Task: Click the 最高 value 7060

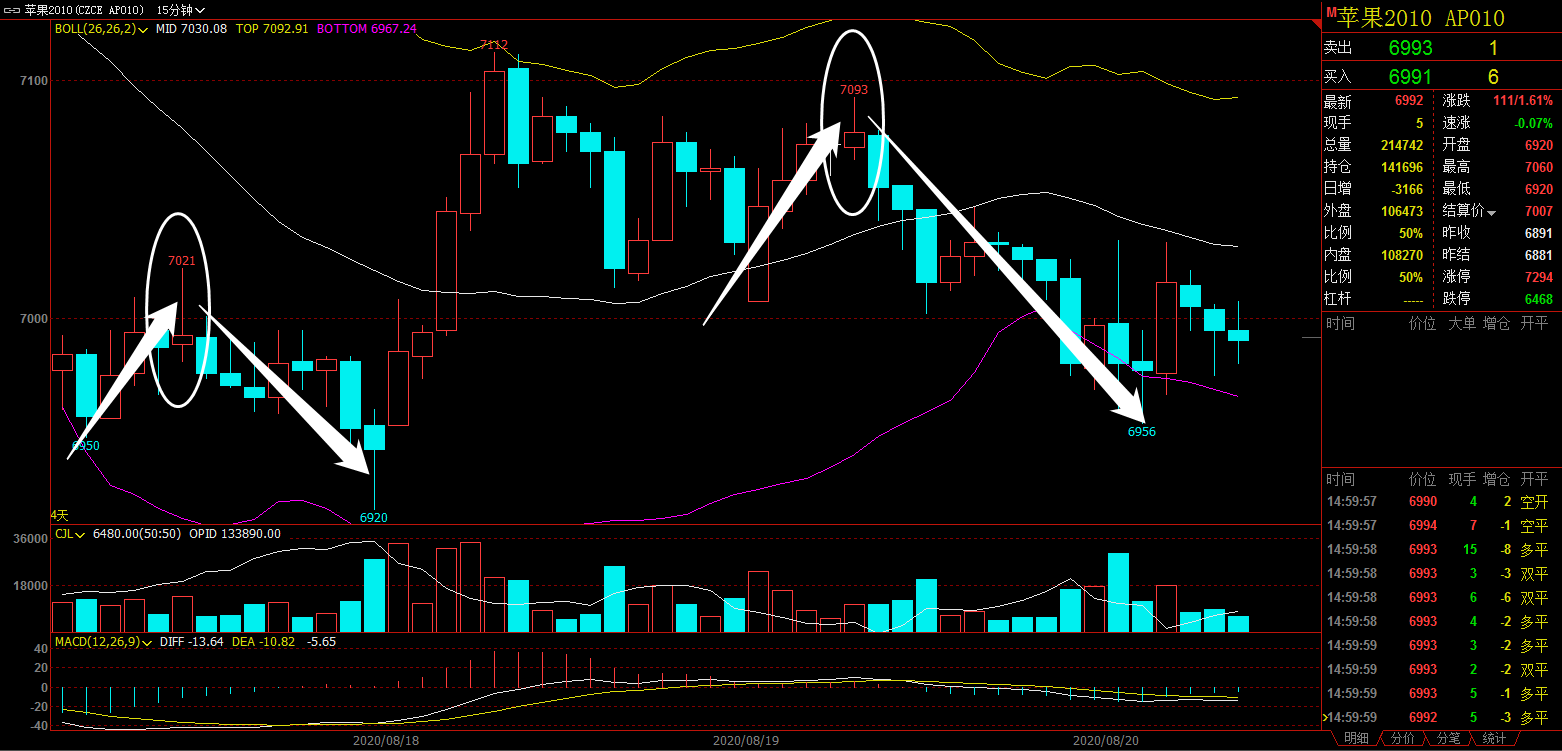Action: [x=1539, y=167]
